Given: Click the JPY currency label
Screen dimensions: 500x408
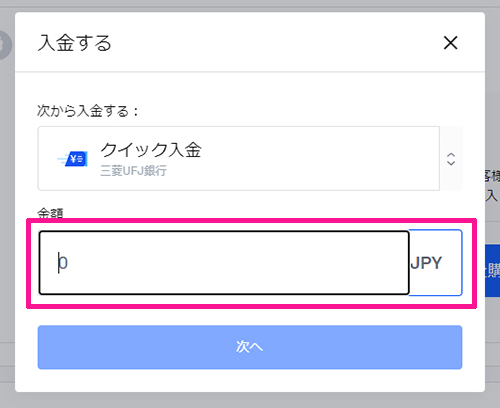Looking at the screenshot, I should [x=426, y=263].
